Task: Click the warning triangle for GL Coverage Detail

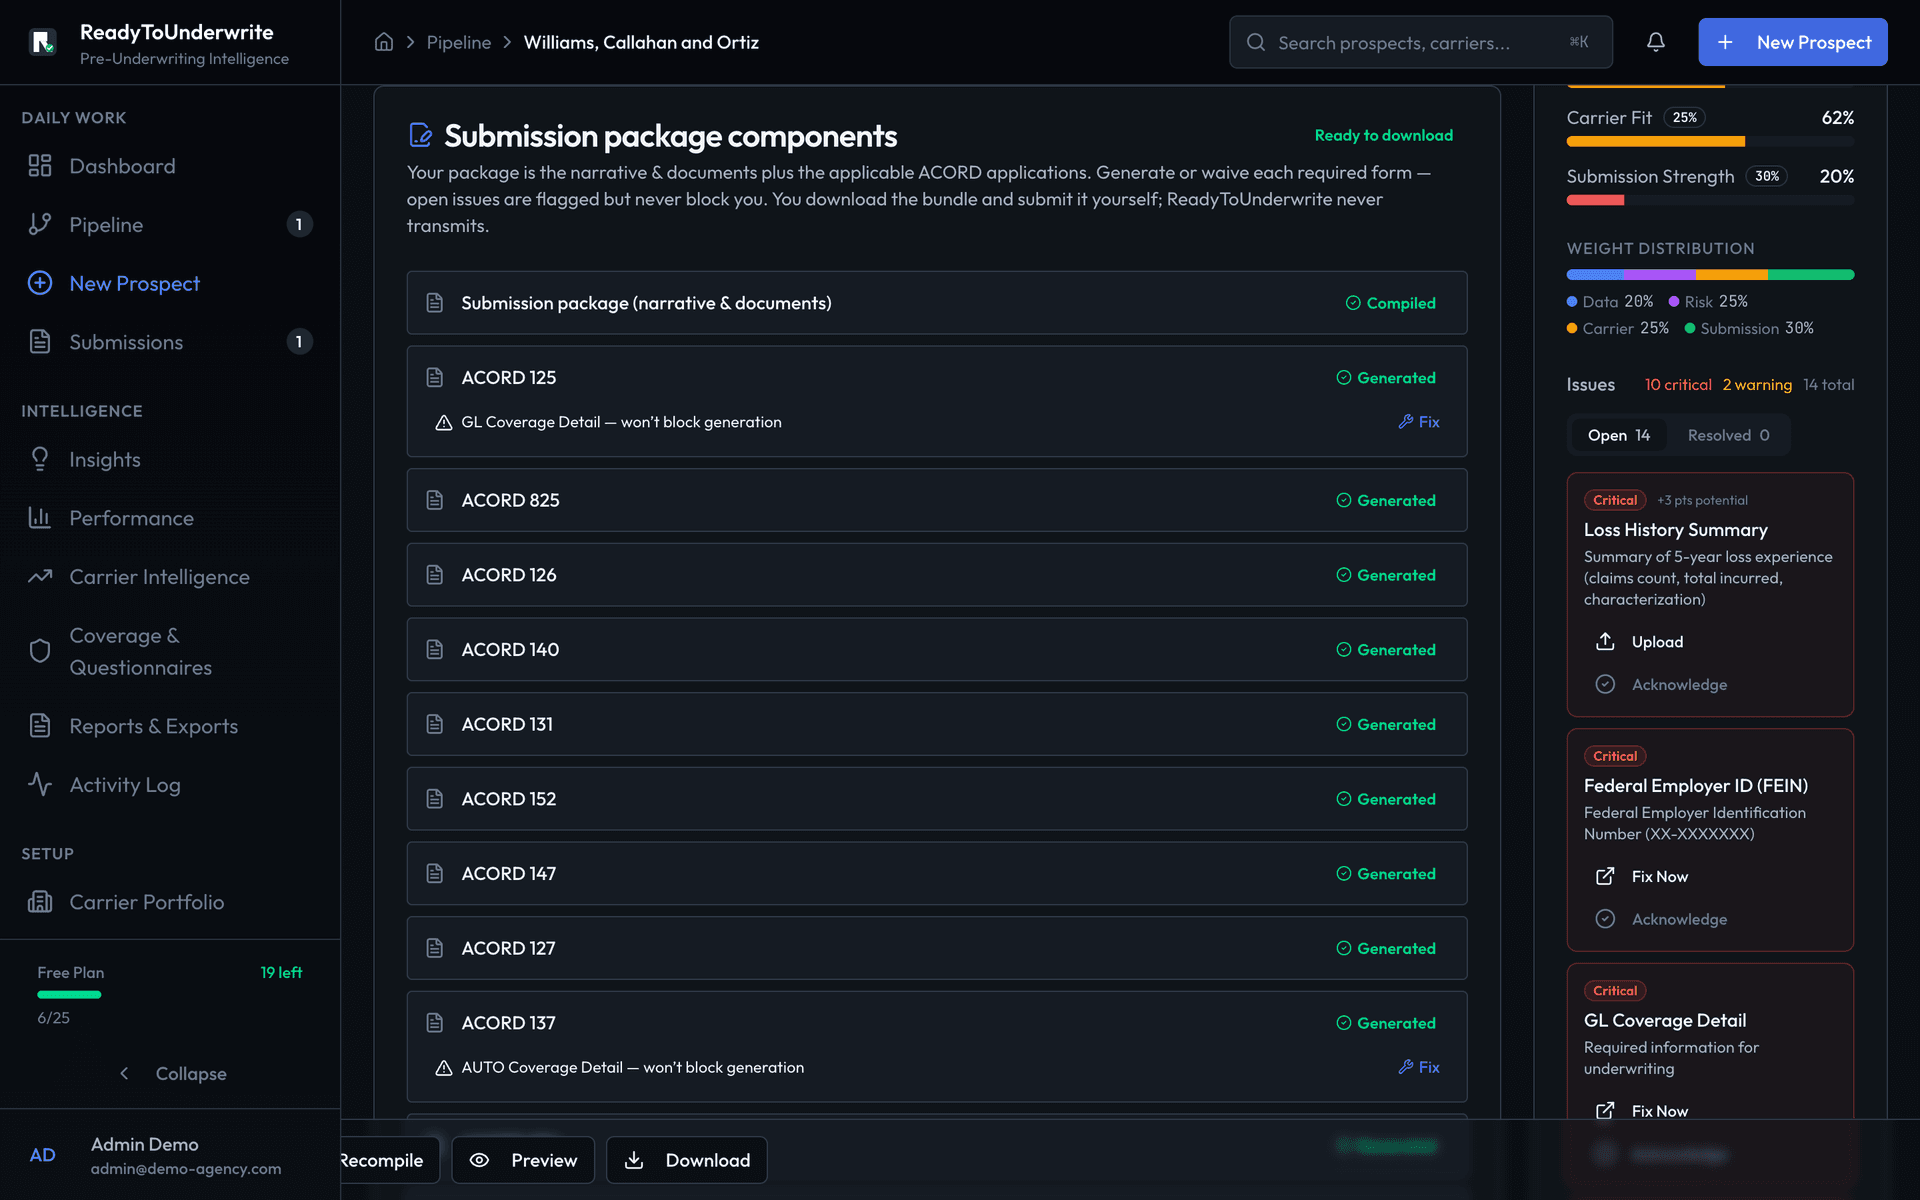Action: (x=444, y=422)
